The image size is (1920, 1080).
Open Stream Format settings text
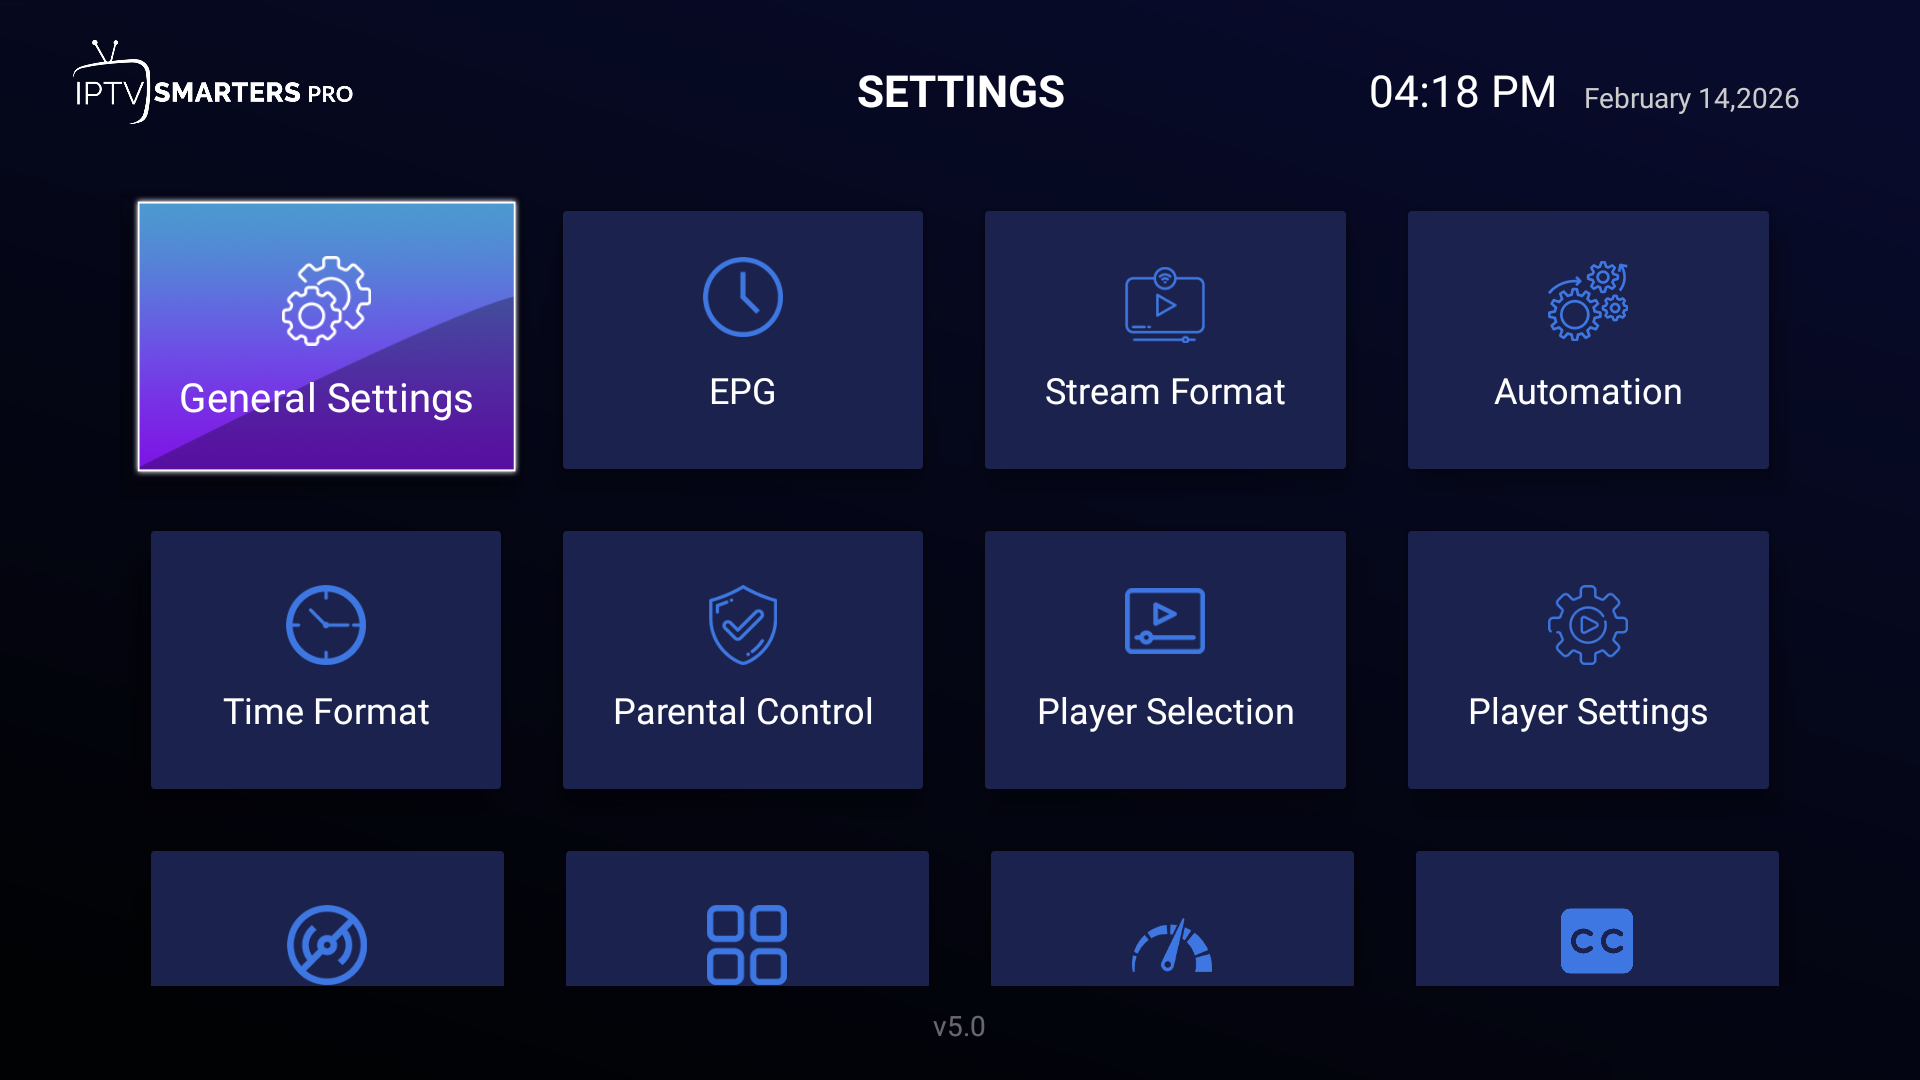click(1165, 392)
